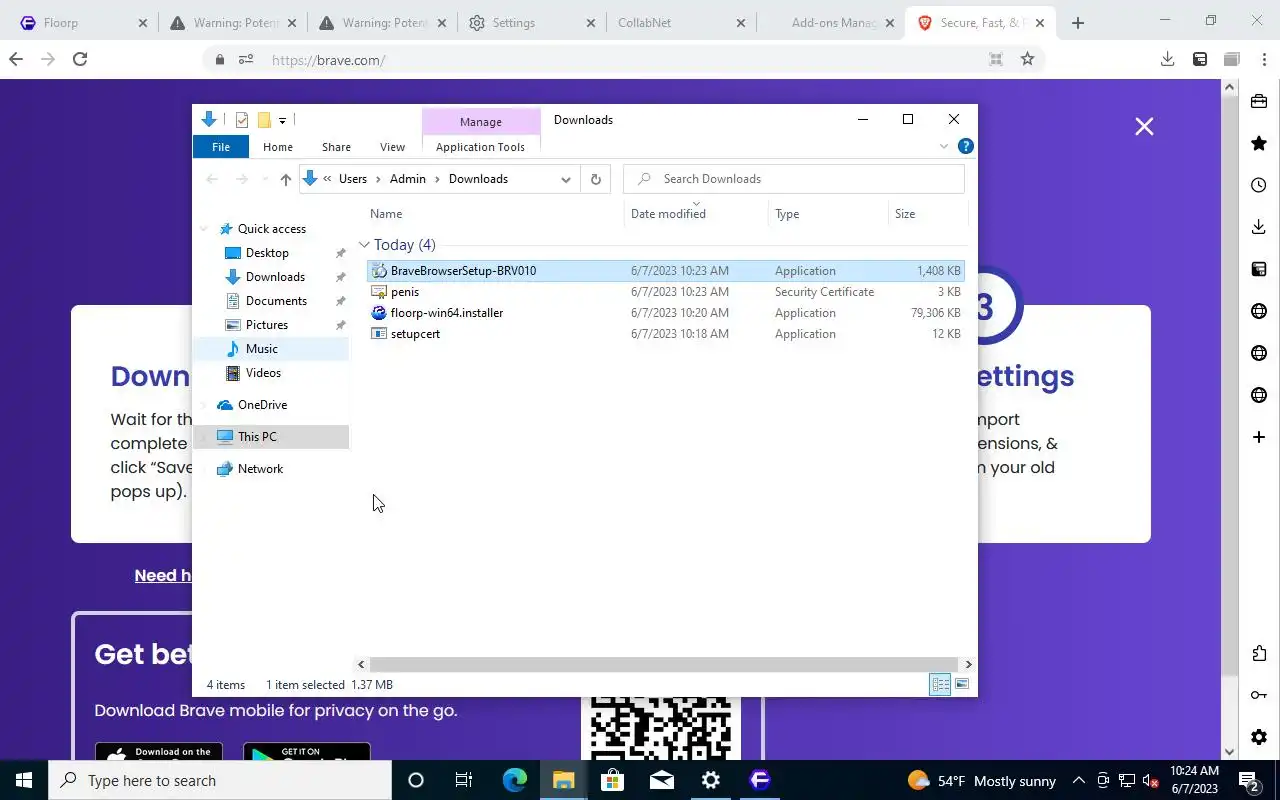The image size is (1280, 800).
Task: Click the lock icon for site security info
Action: pyautogui.click(x=220, y=60)
